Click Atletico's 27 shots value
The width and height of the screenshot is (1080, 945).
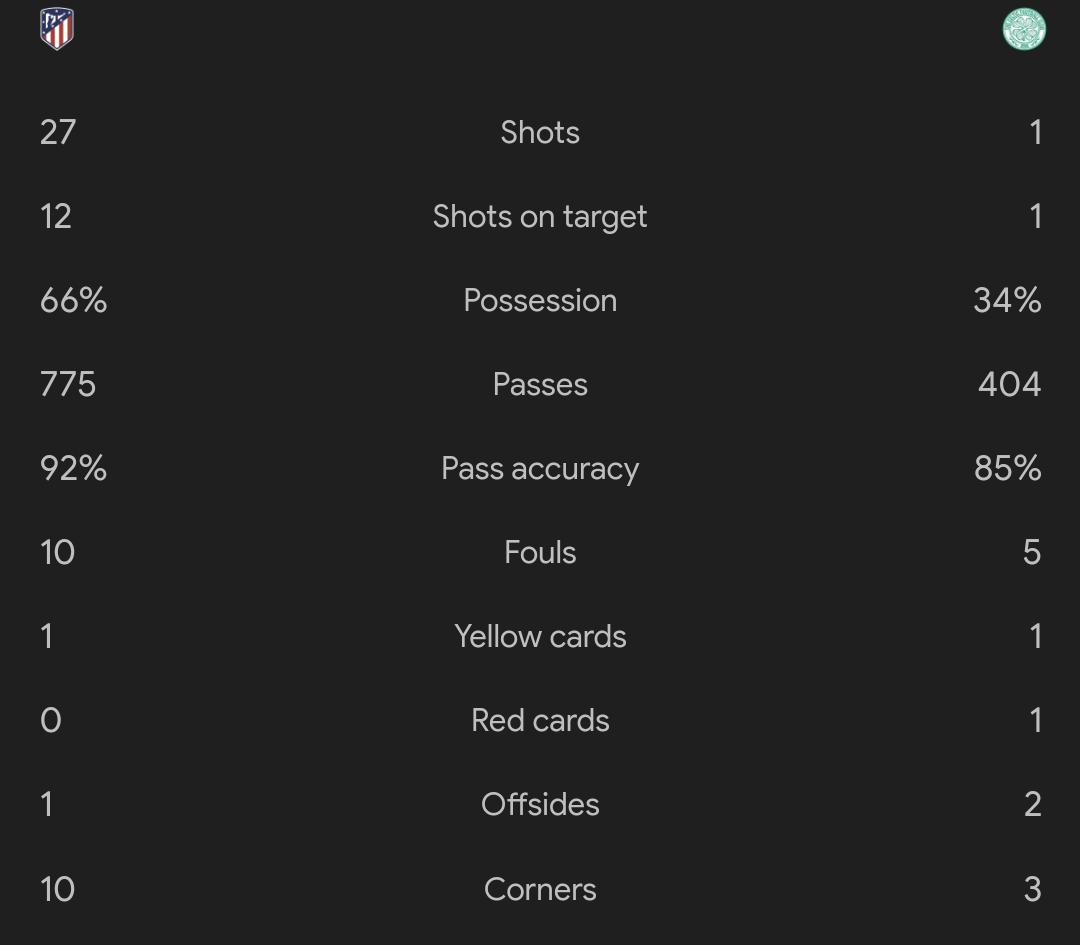tap(58, 132)
